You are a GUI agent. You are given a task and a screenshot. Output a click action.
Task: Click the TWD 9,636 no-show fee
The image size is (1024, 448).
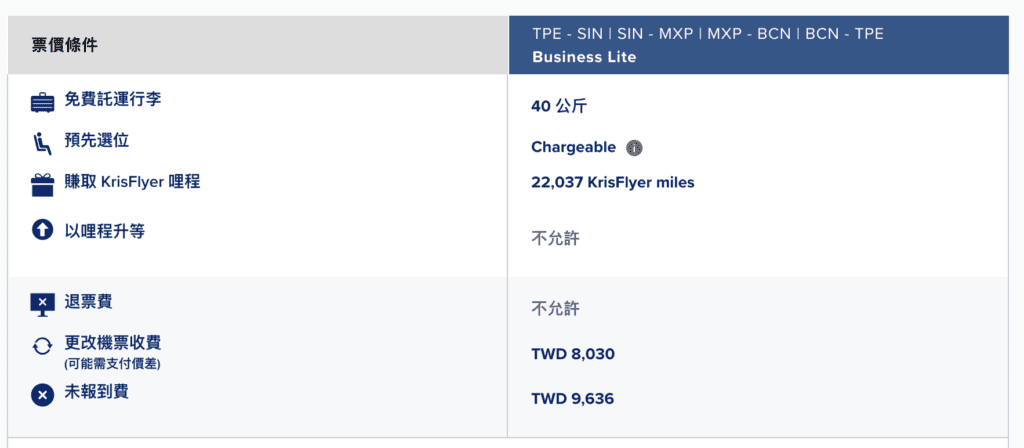[x=573, y=398]
